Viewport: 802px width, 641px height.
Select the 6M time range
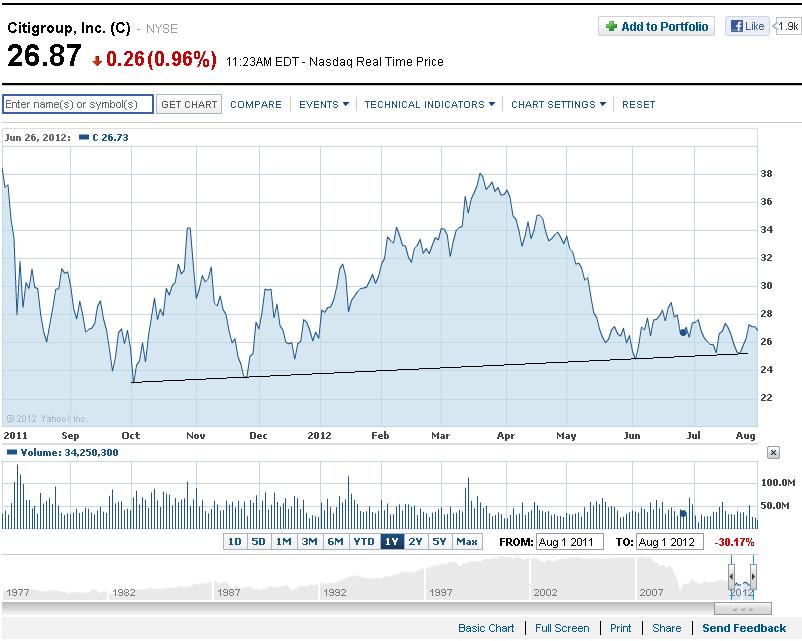pyautogui.click(x=336, y=541)
